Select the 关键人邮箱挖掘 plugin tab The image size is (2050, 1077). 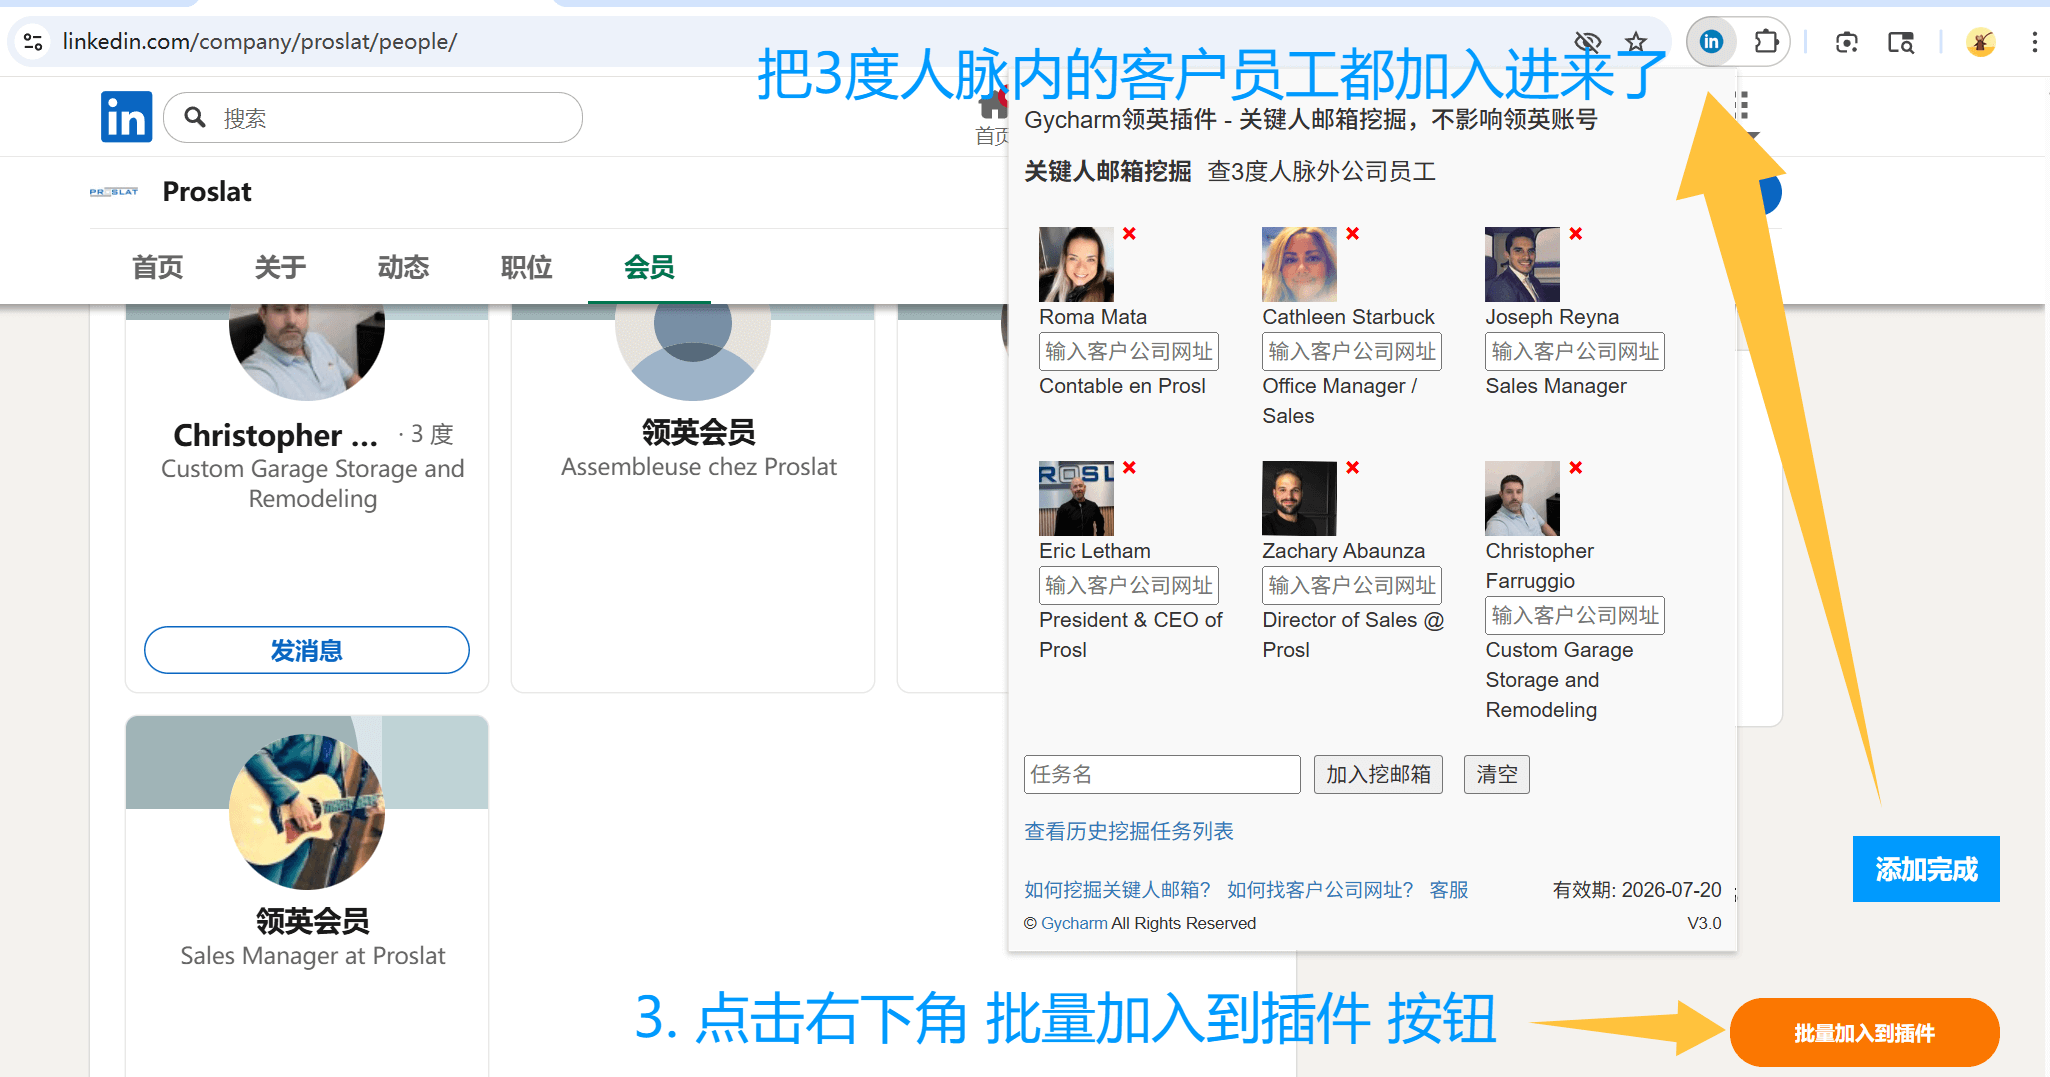1108,171
